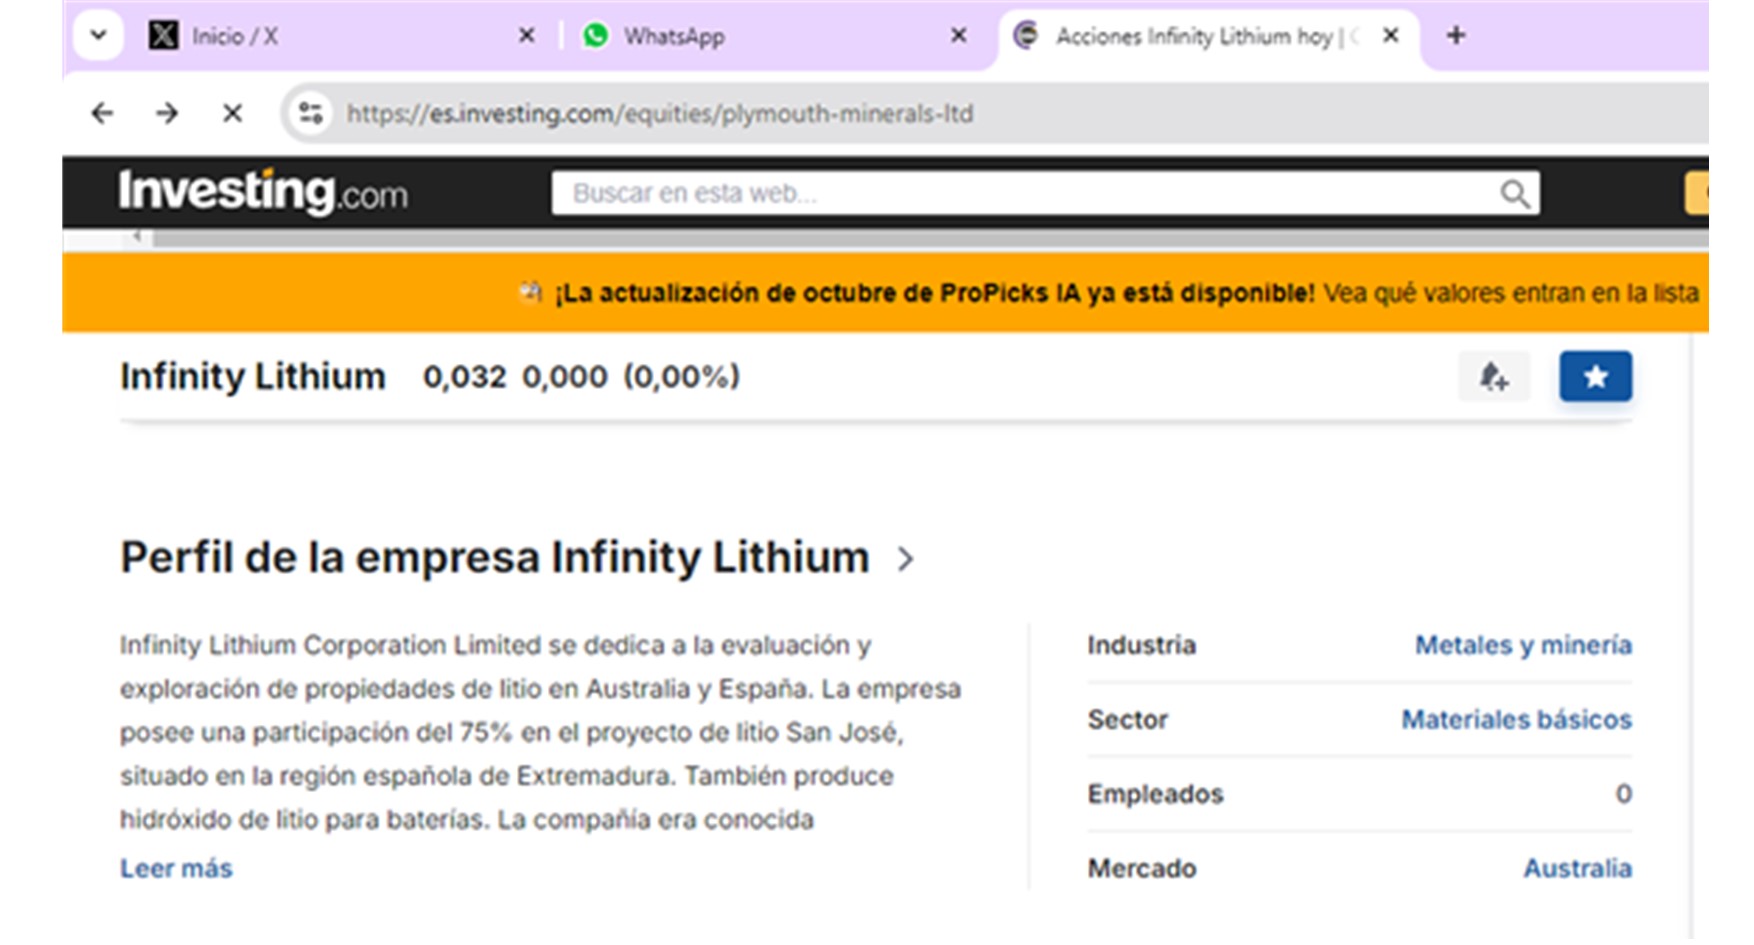Go back to the previous page

coord(102,114)
